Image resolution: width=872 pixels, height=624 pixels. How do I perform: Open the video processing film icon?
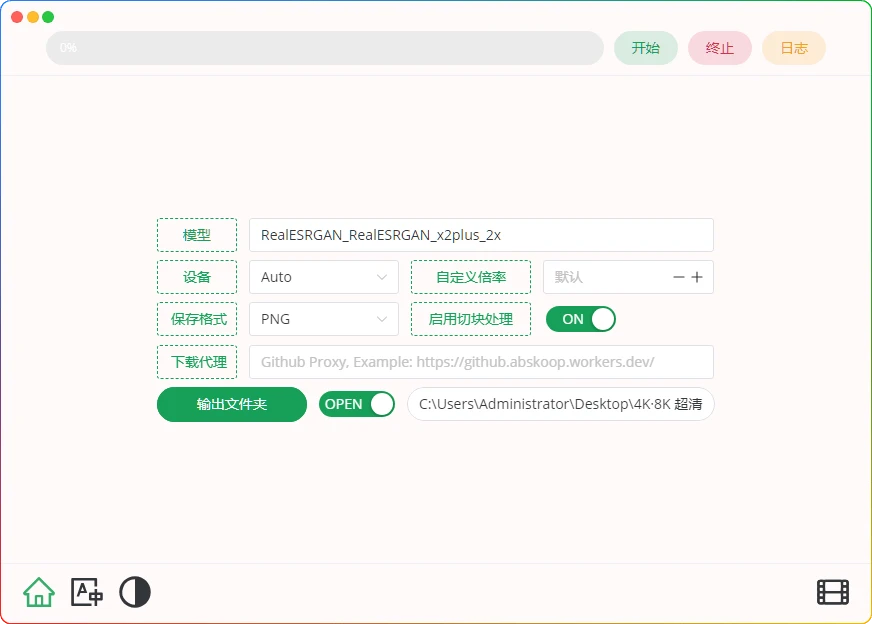click(833, 592)
